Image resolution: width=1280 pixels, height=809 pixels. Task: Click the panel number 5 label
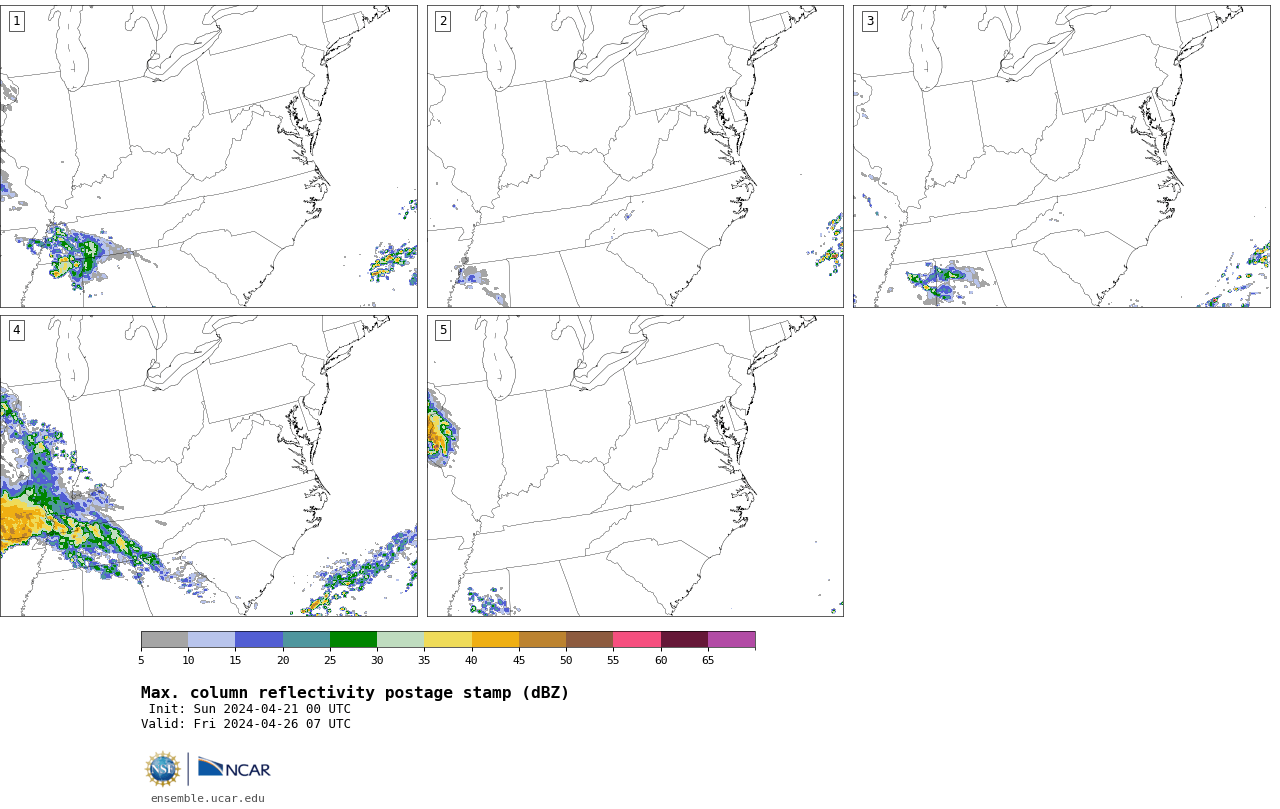[x=443, y=330]
